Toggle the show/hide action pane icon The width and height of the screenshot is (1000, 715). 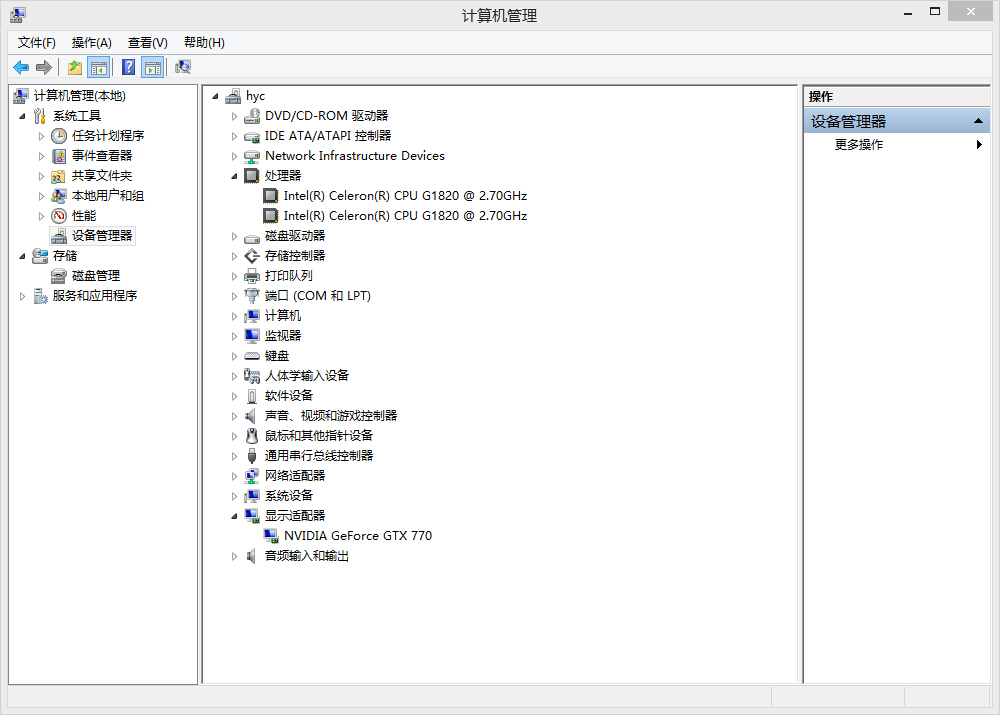153,67
